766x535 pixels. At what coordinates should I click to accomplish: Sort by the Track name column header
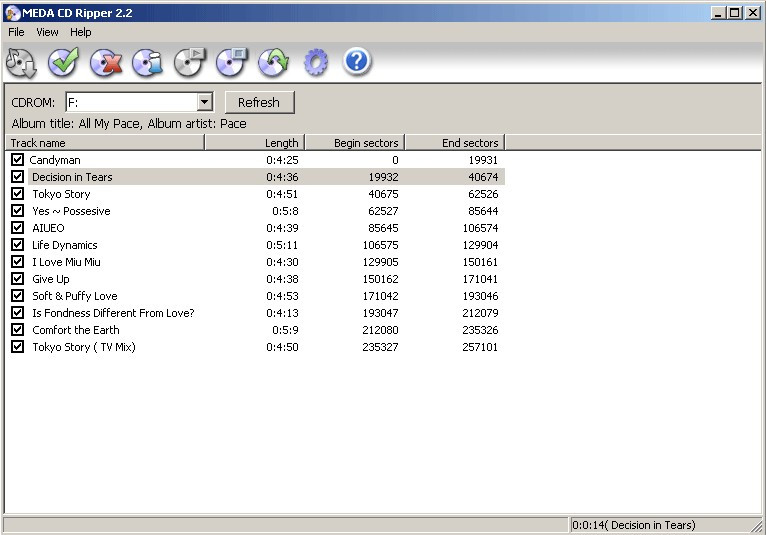pyautogui.click(x=105, y=143)
